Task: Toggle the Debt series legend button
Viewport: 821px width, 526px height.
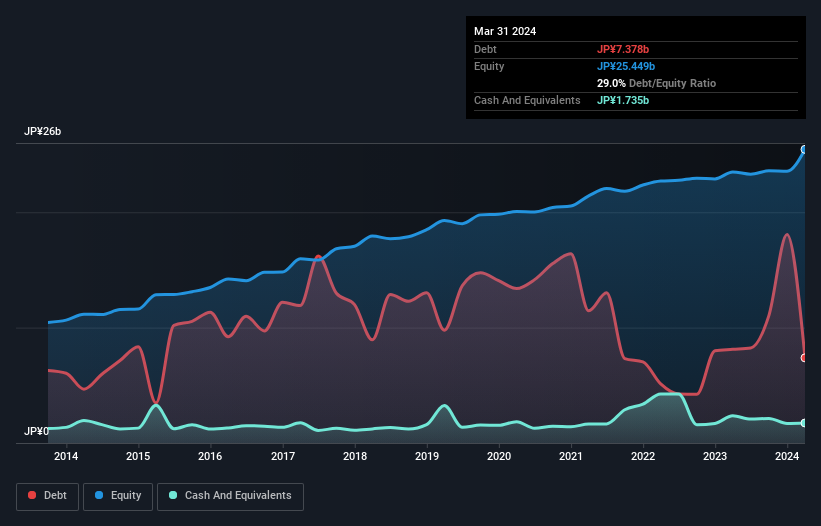Action: [48, 496]
